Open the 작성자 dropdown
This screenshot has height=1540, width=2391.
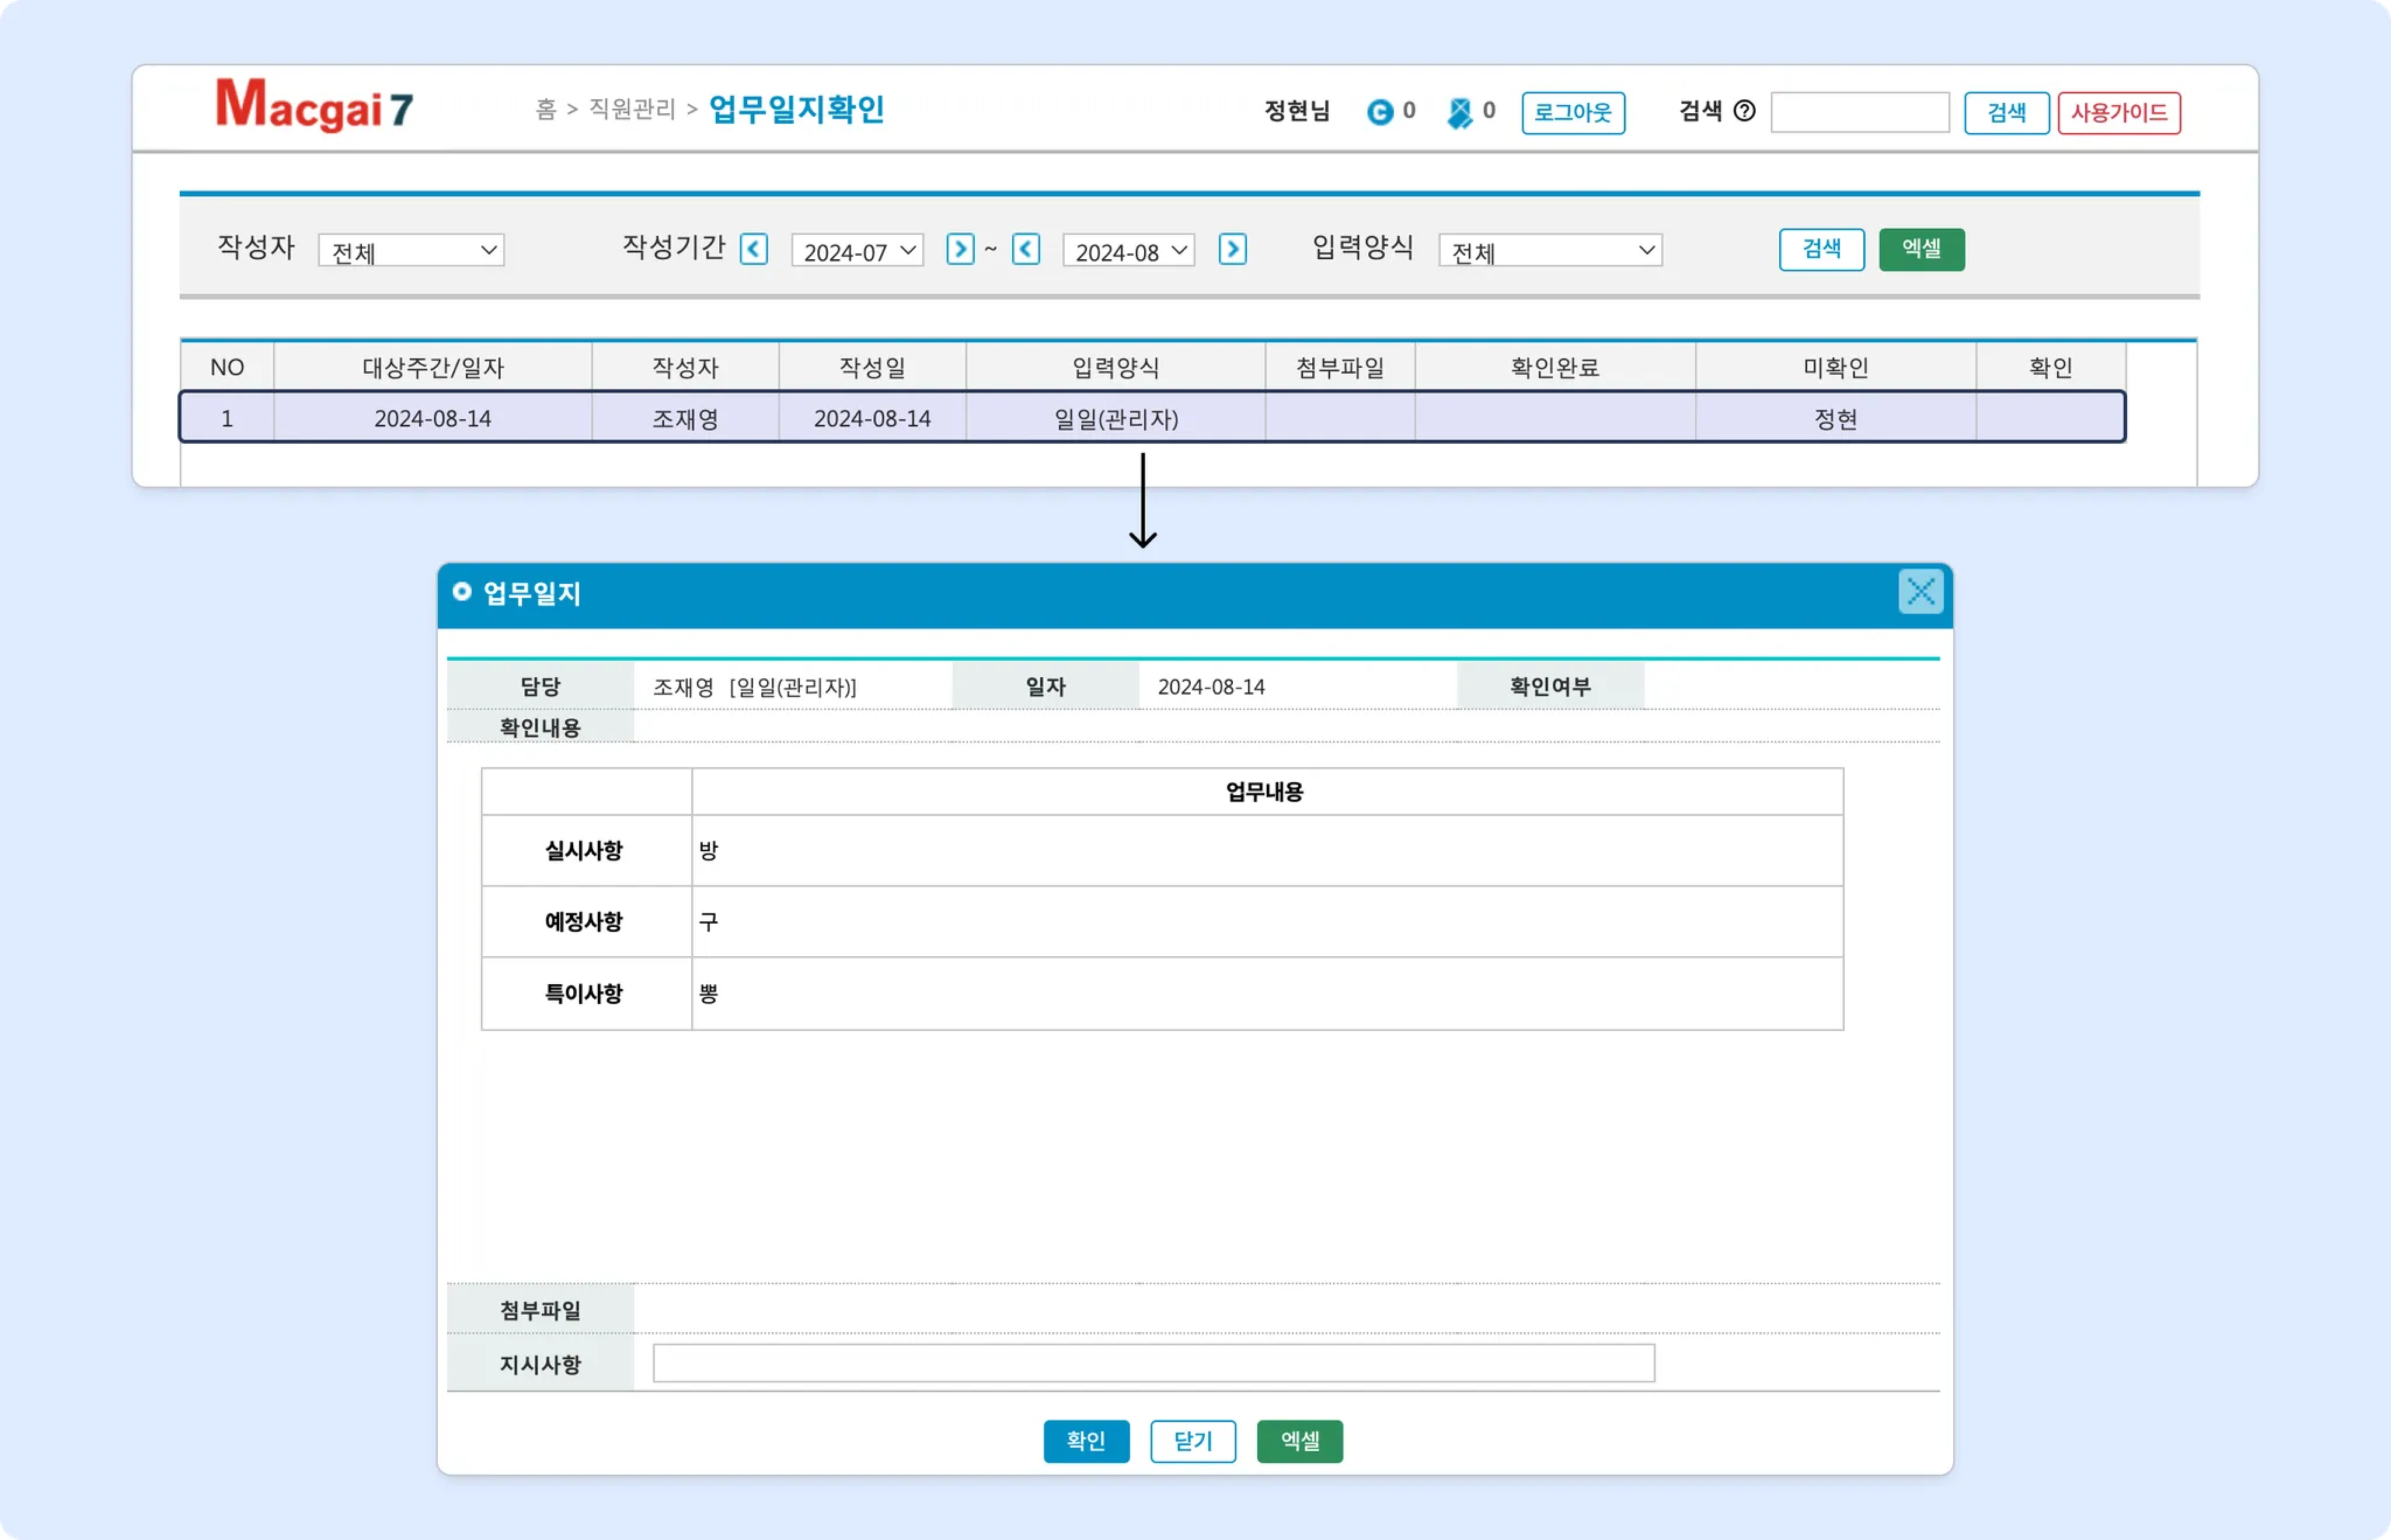tap(411, 251)
